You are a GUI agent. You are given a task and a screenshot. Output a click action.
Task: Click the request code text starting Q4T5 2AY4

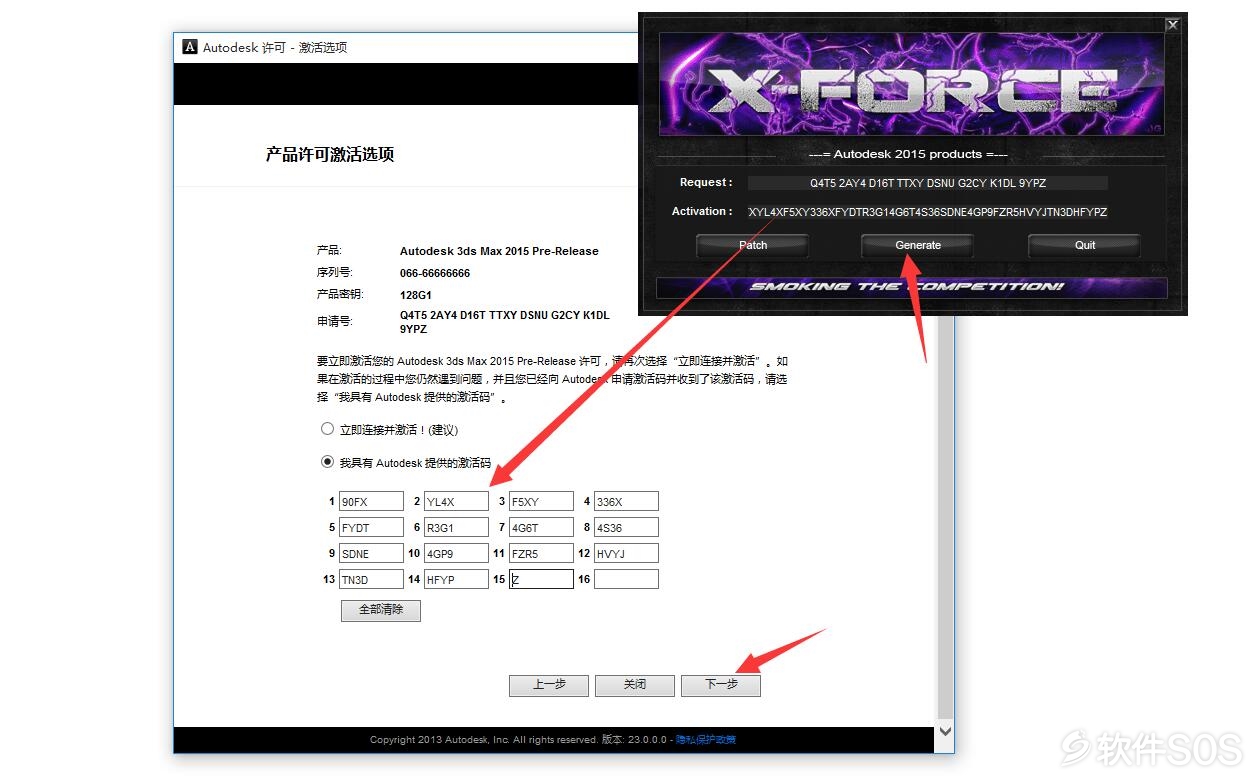tap(505, 322)
